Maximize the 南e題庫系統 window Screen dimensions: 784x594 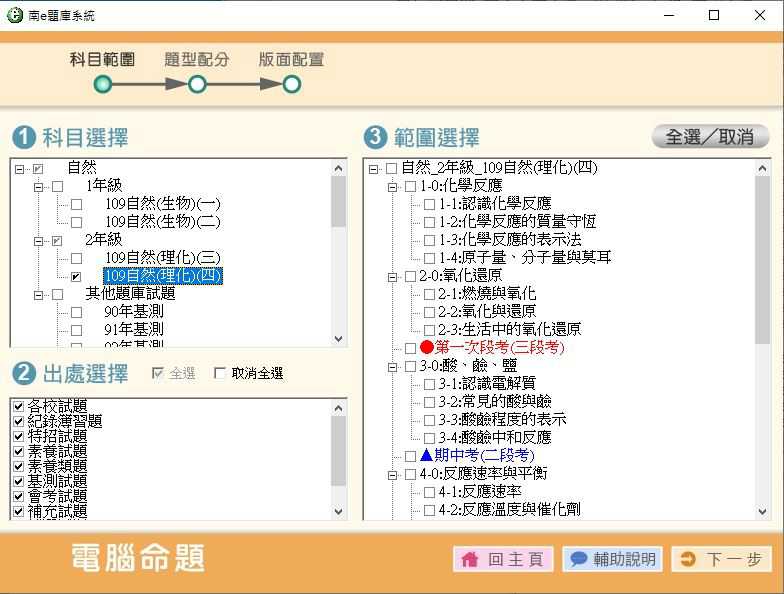point(714,16)
